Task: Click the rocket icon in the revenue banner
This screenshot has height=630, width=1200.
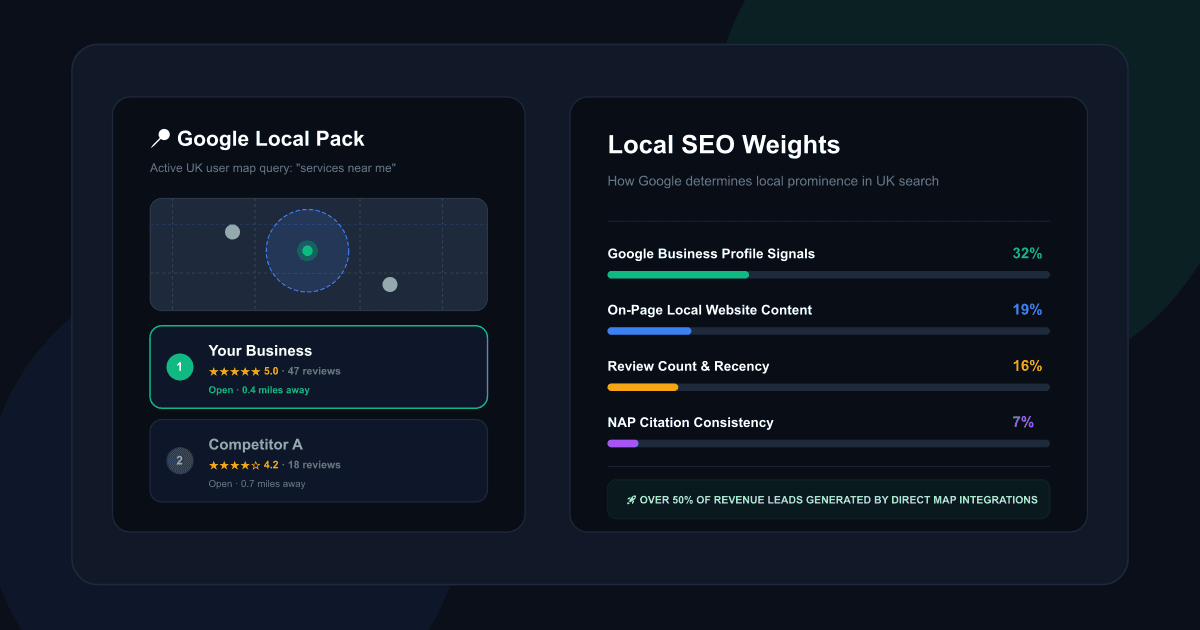Action: 631,500
